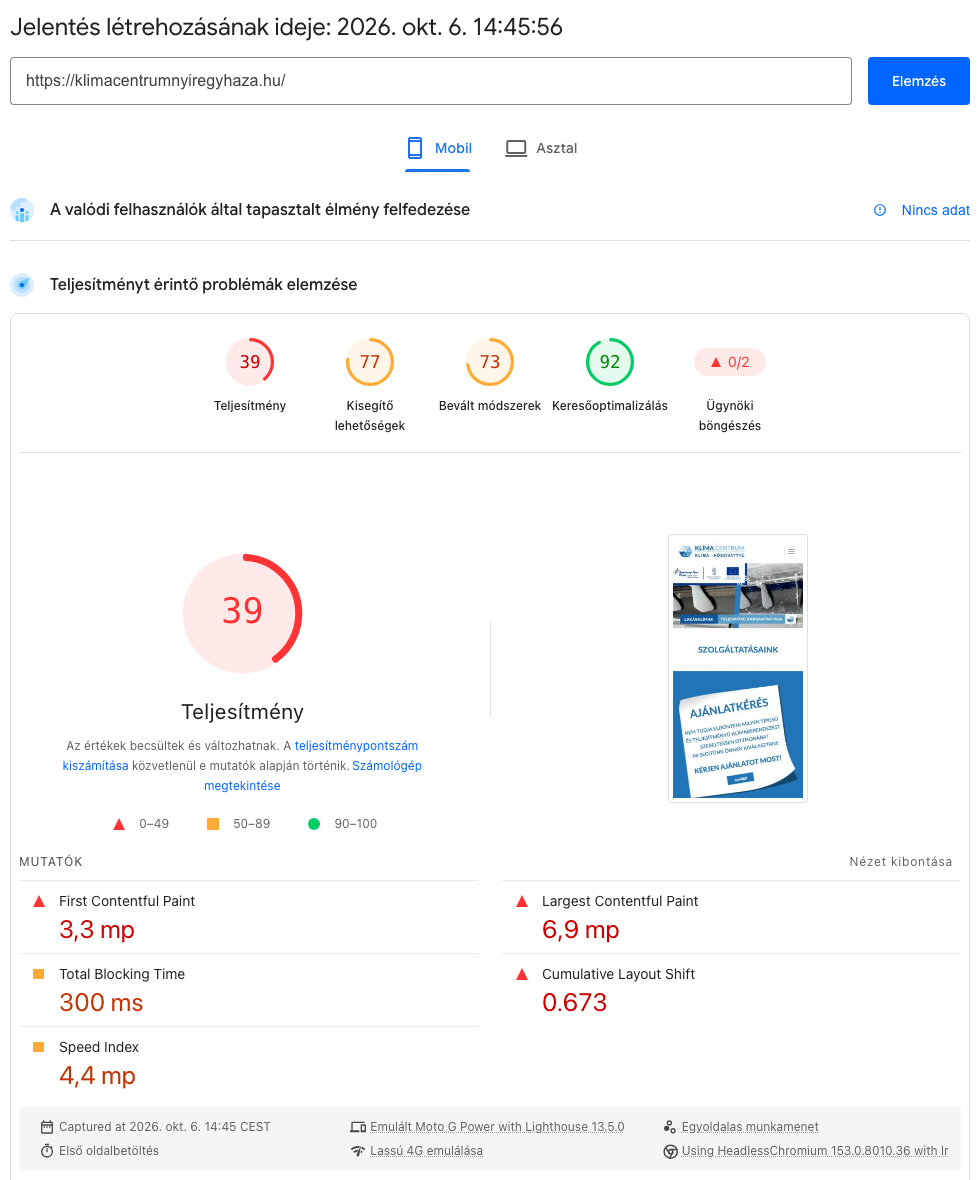
Task: Click the red triangle 0–49 legend icon
Action: (x=119, y=825)
